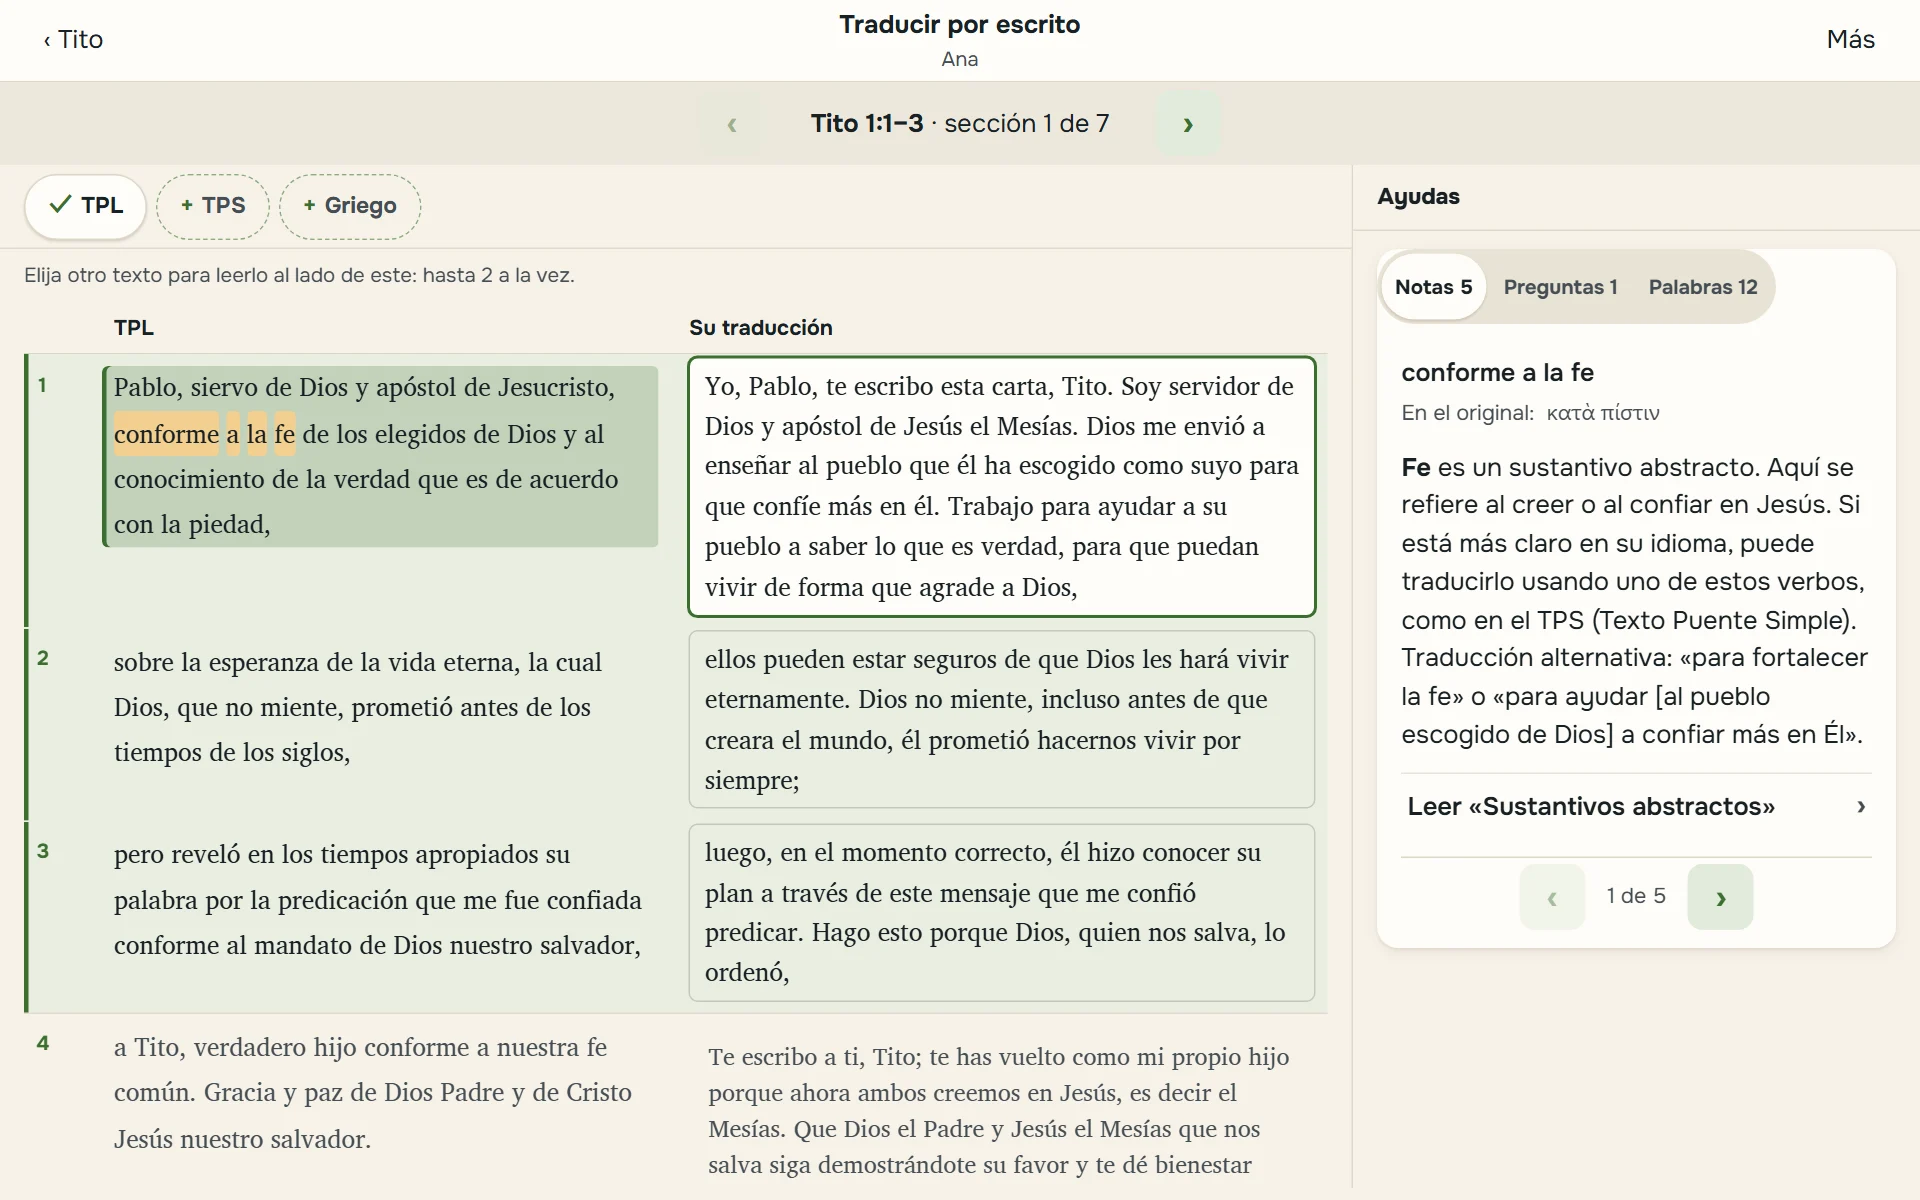
Task: Go to previous section arrow
Action: [x=731, y=124]
